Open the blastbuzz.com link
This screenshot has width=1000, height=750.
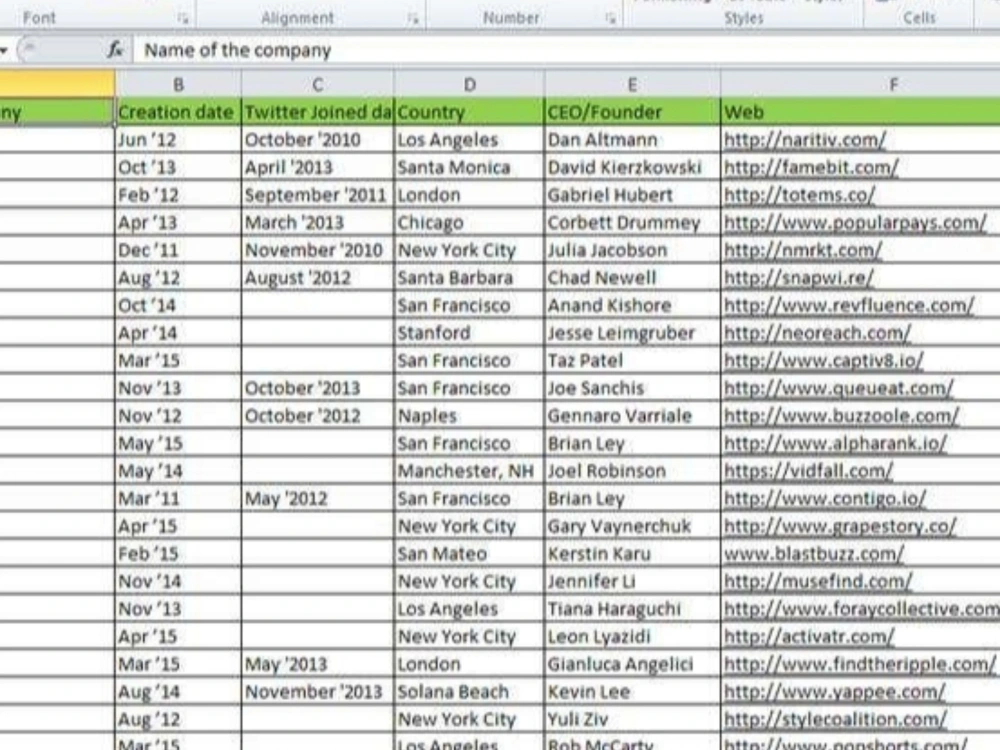pyautogui.click(x=814, y=554)
